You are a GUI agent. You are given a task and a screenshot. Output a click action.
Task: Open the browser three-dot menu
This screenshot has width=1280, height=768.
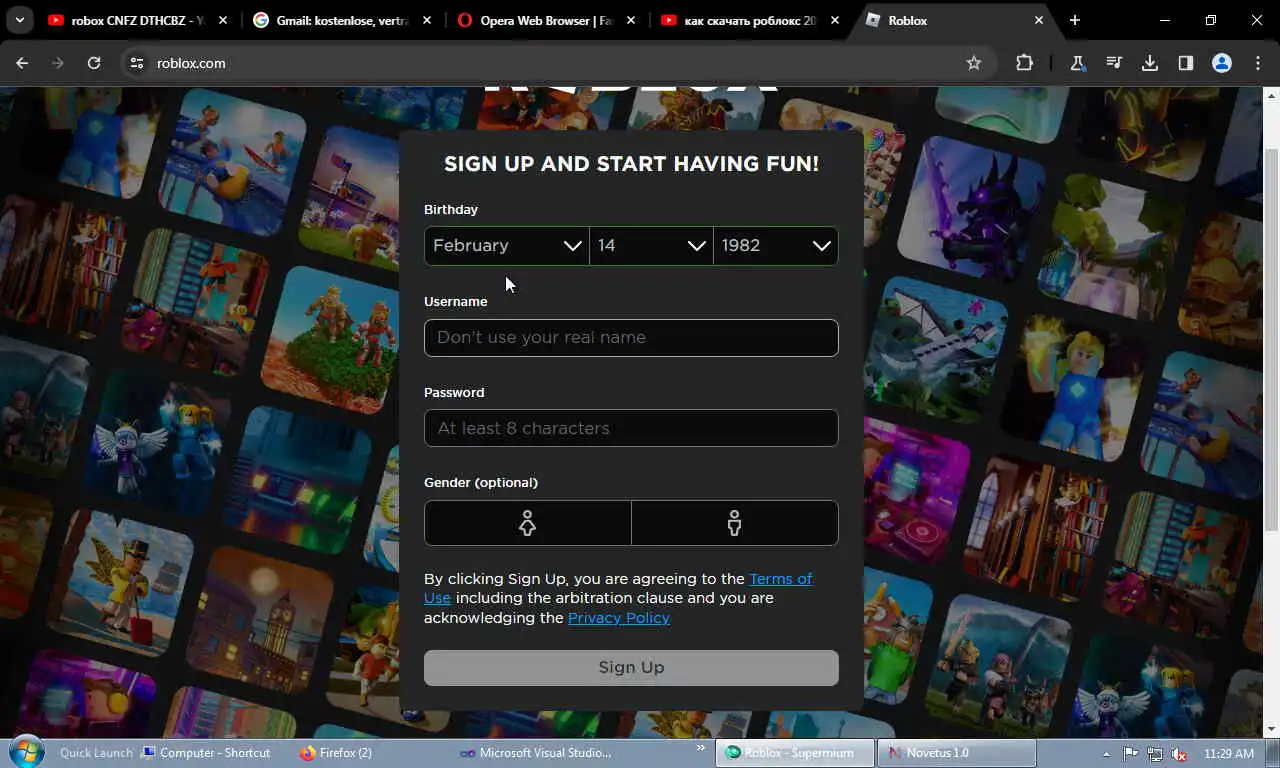coord(1258,63)
